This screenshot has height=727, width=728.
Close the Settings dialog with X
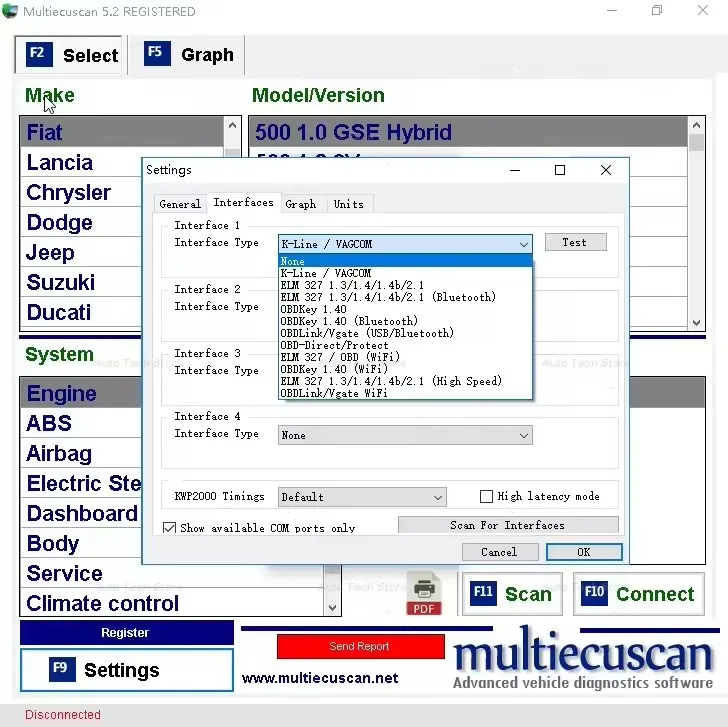coord(606,170)
